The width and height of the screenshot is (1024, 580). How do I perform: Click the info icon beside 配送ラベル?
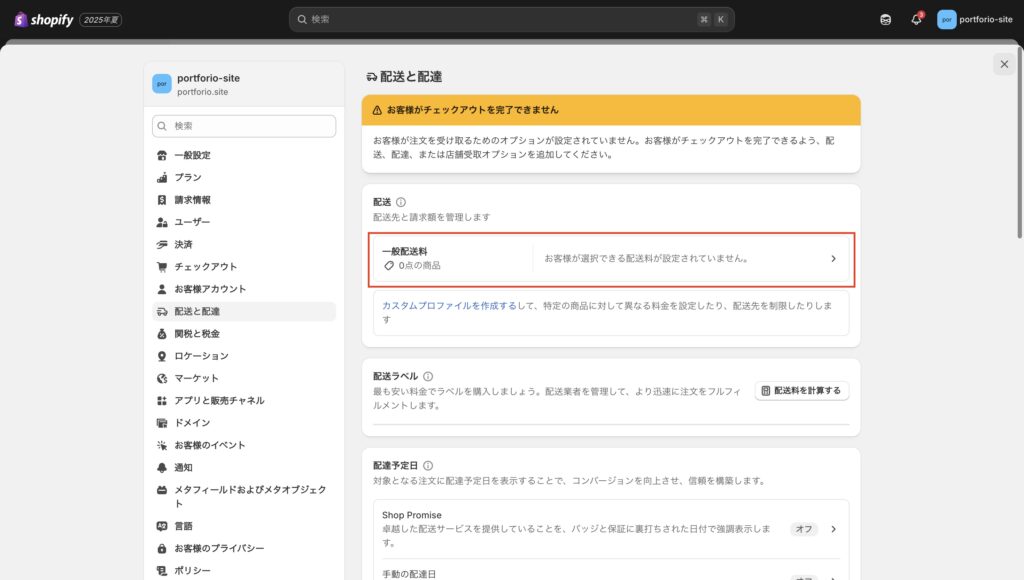[428, 376]
